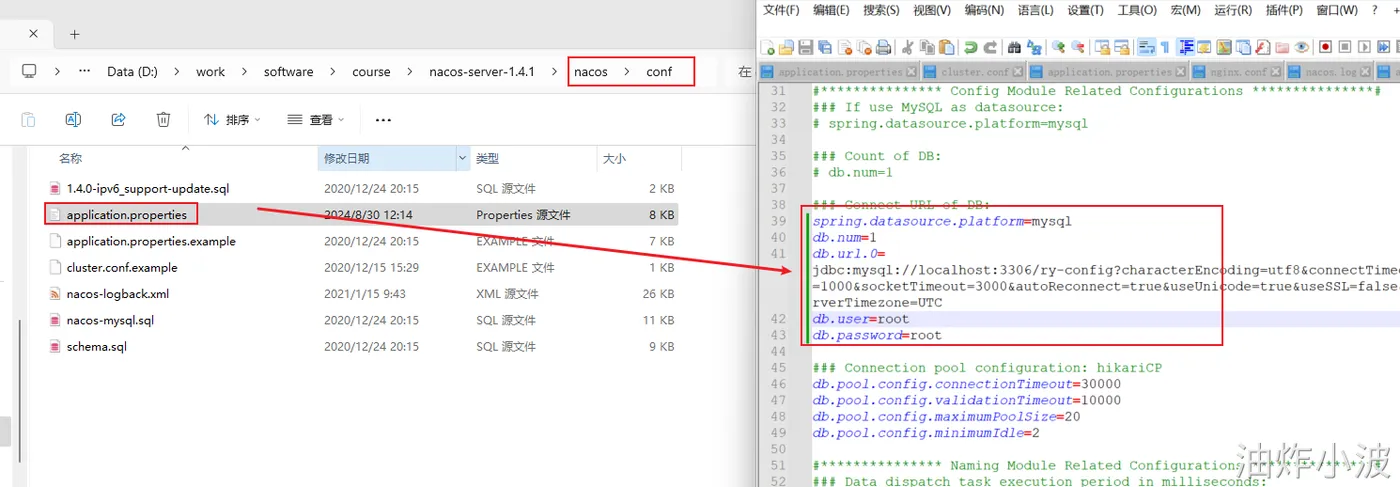This screenshot has height=487, width=1400.
Task: Open the 视图(V) menu
Action: tap(932, 10)
